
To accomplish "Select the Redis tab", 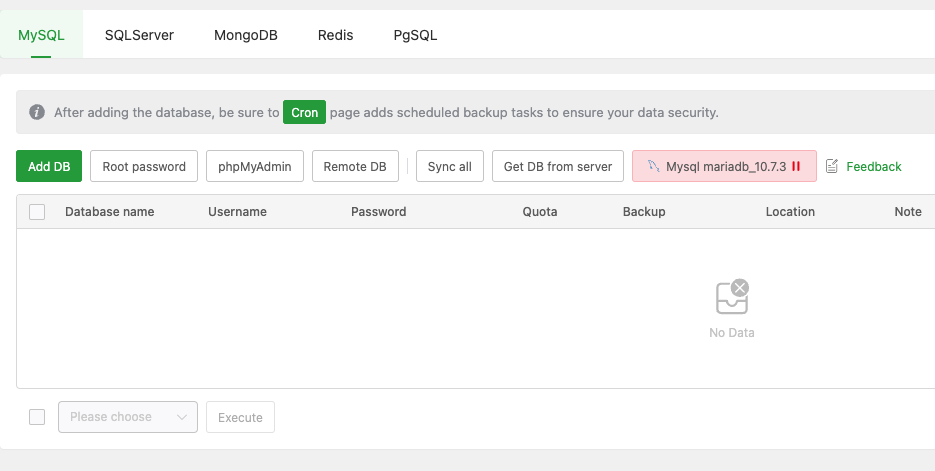I will (x=335, y=35).
